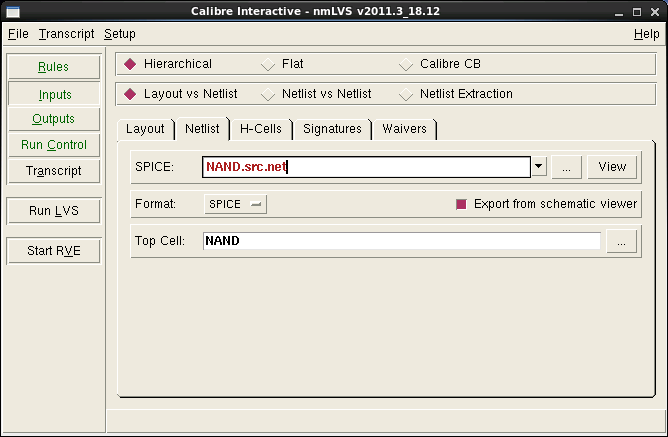Image resolution: width=668 pixels, height=437 pixels.
Task: Open the Run Control panel
Action: (x=54, y=145)
